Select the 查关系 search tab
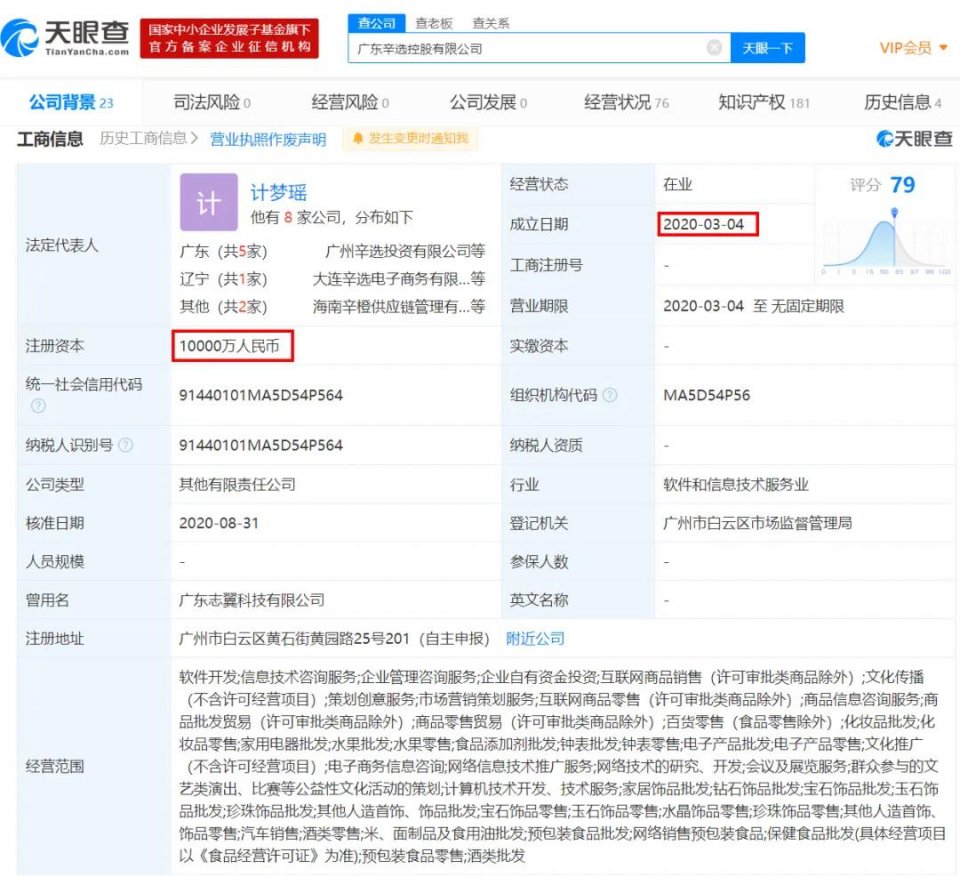 [490, 23]
